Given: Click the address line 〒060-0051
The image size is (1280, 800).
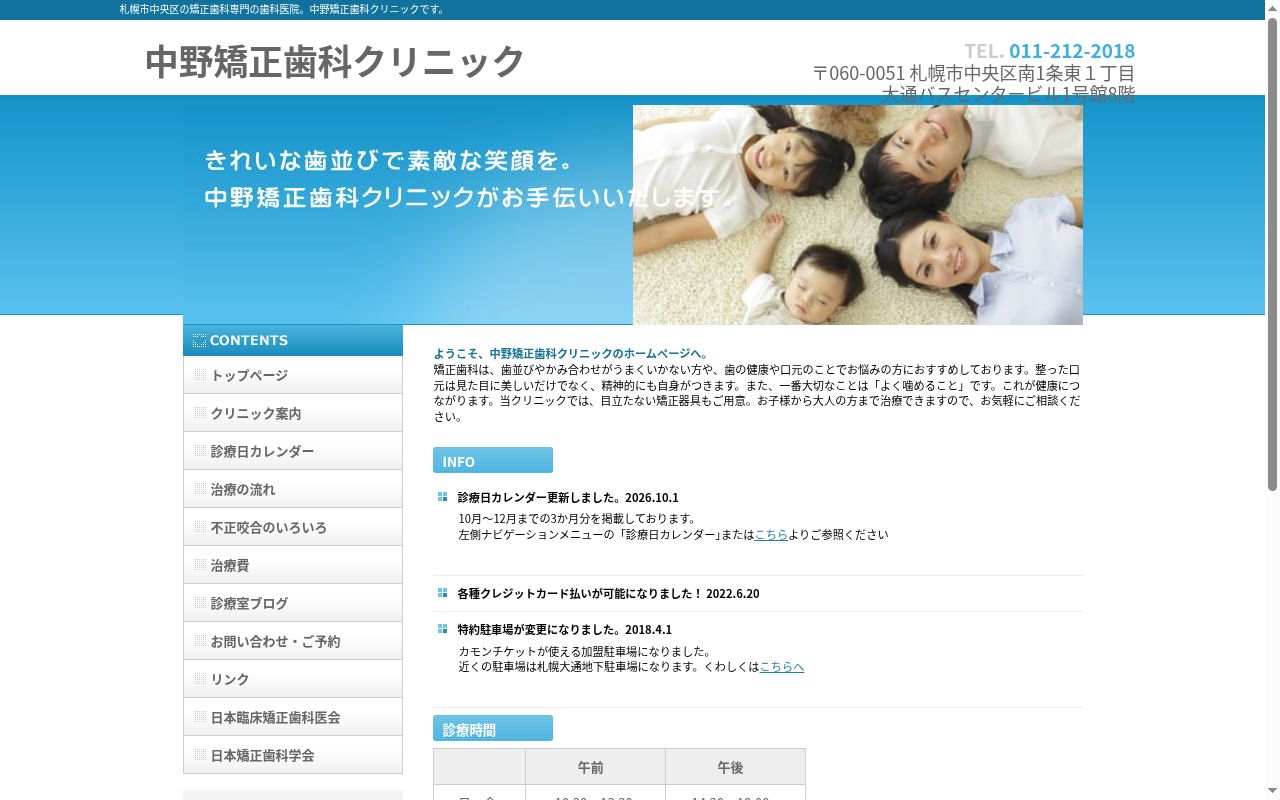Looking at the screenshot, I should (974, 73).
